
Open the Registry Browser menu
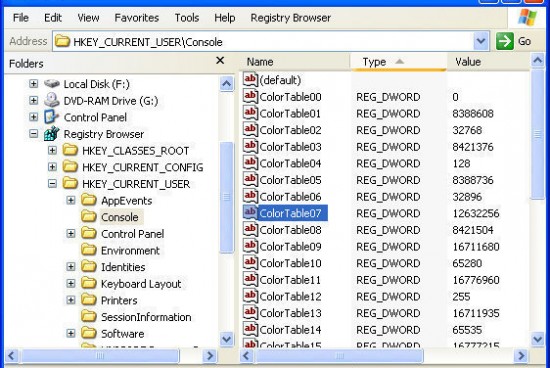(290, 18)
